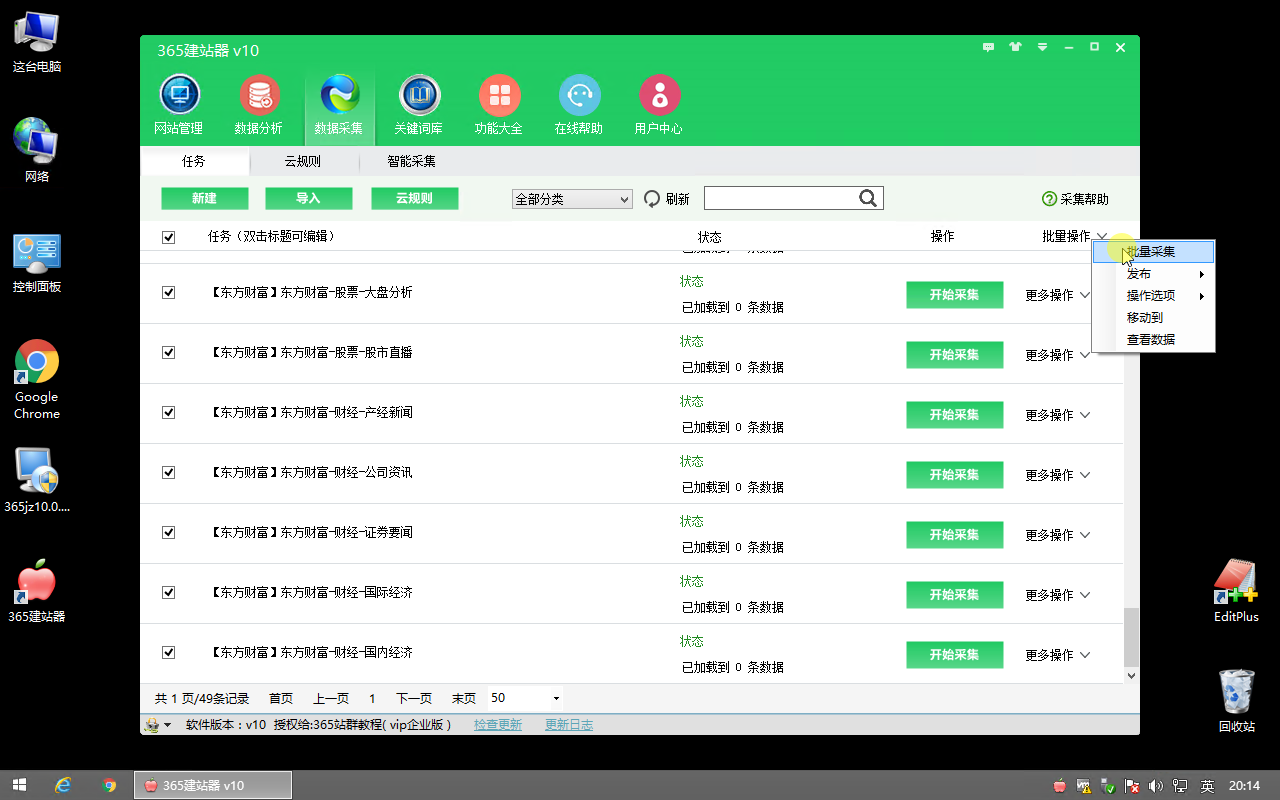The image size is (1280, 800).
Task: Click the 新建 button
Action: (204, 199)
